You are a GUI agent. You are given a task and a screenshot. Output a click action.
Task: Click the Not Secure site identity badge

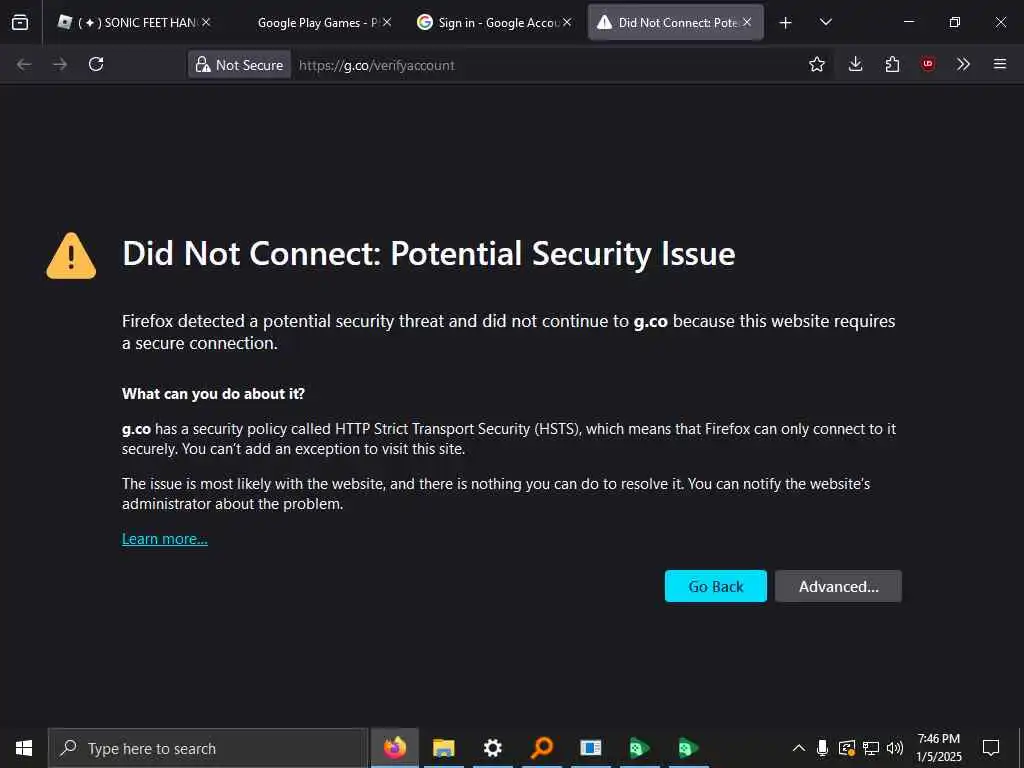click(x=239, y=65)
